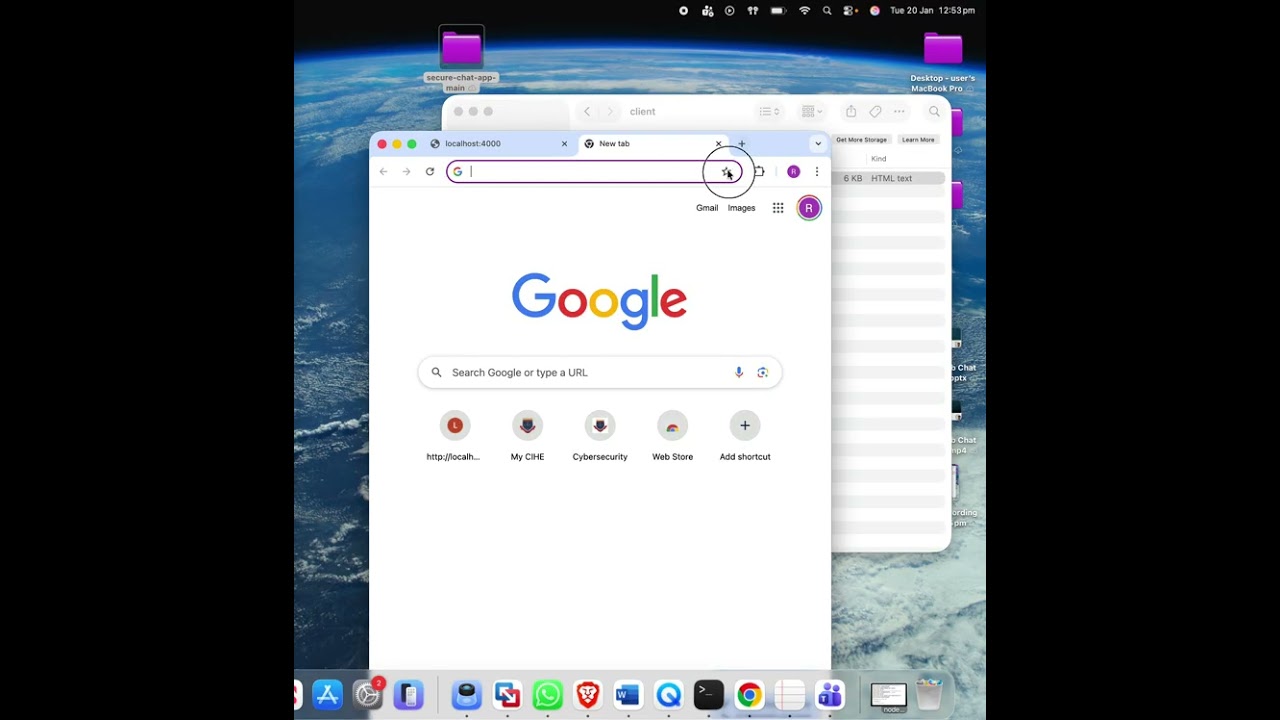Open the Desktop - user's MacBook Pro folder
Viewport: 1280px width, 720px height.
942,62
